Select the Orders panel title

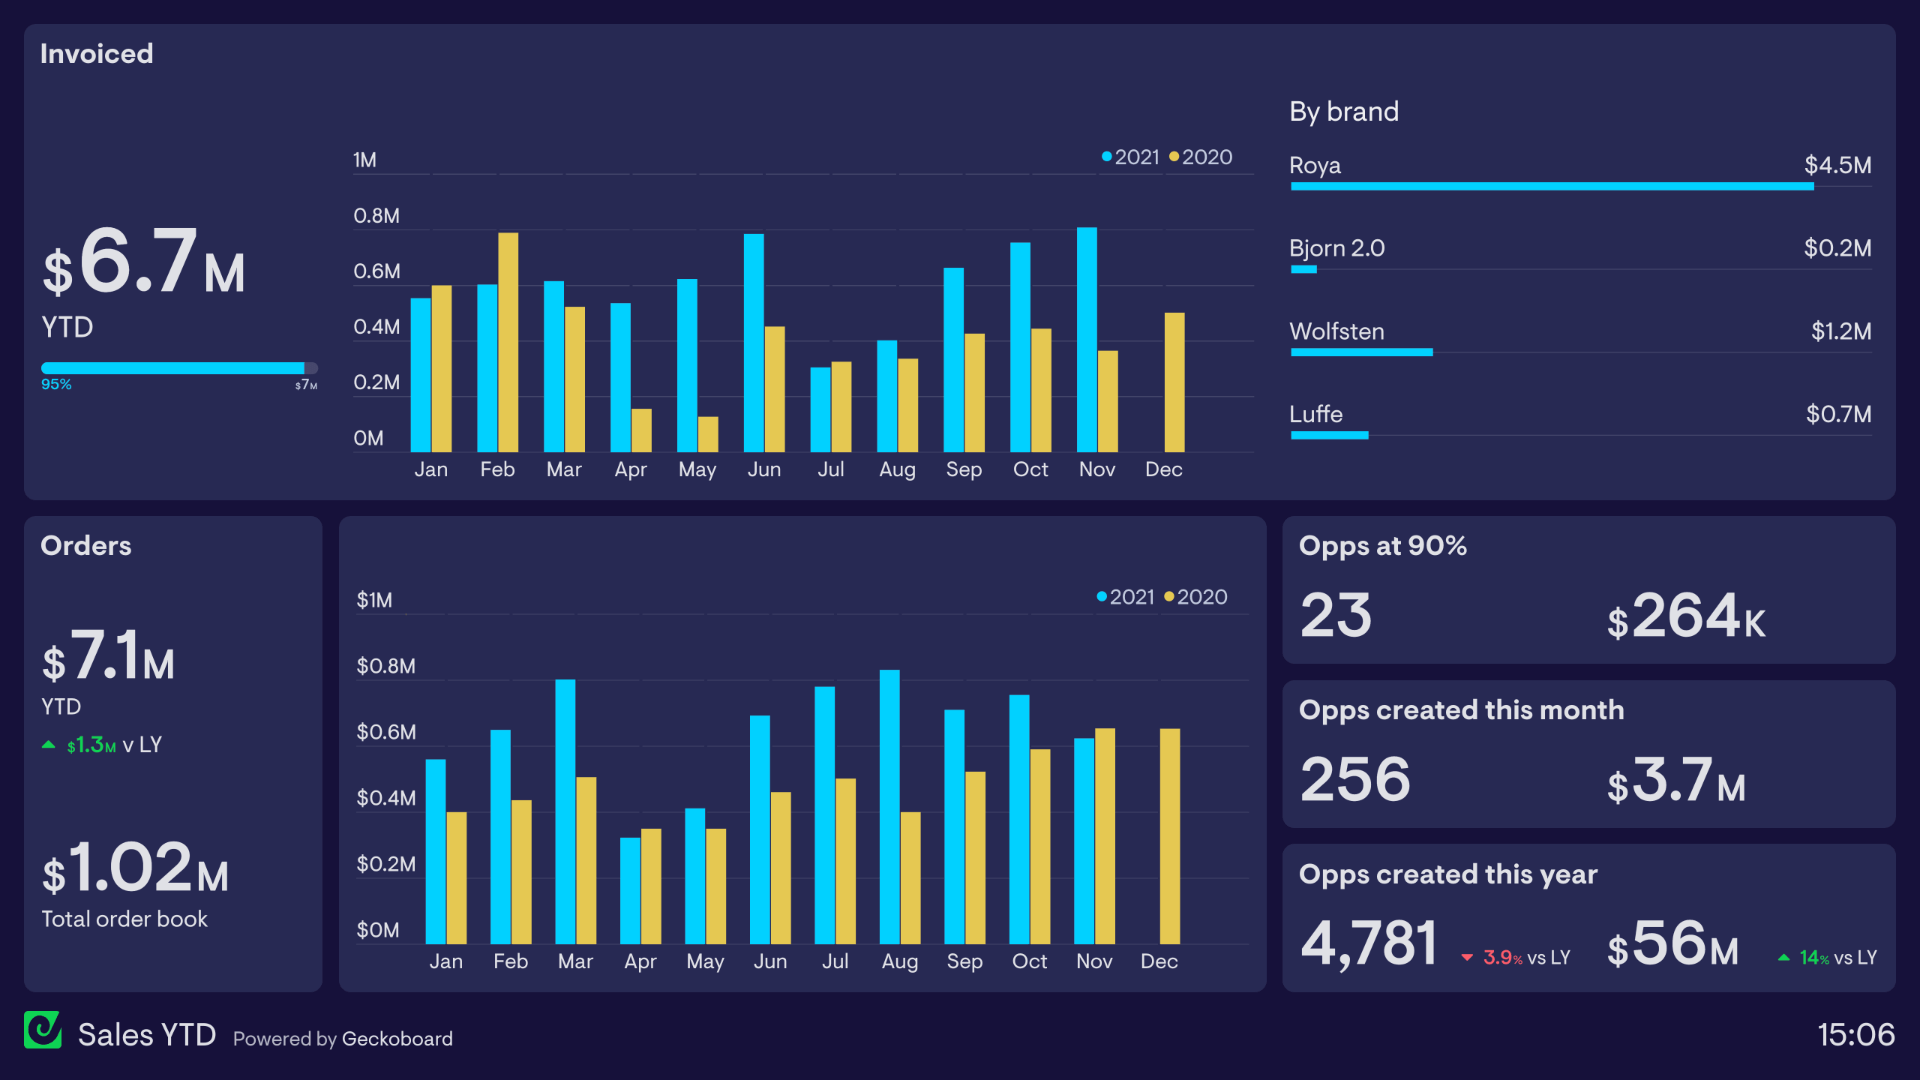[83, 545]
